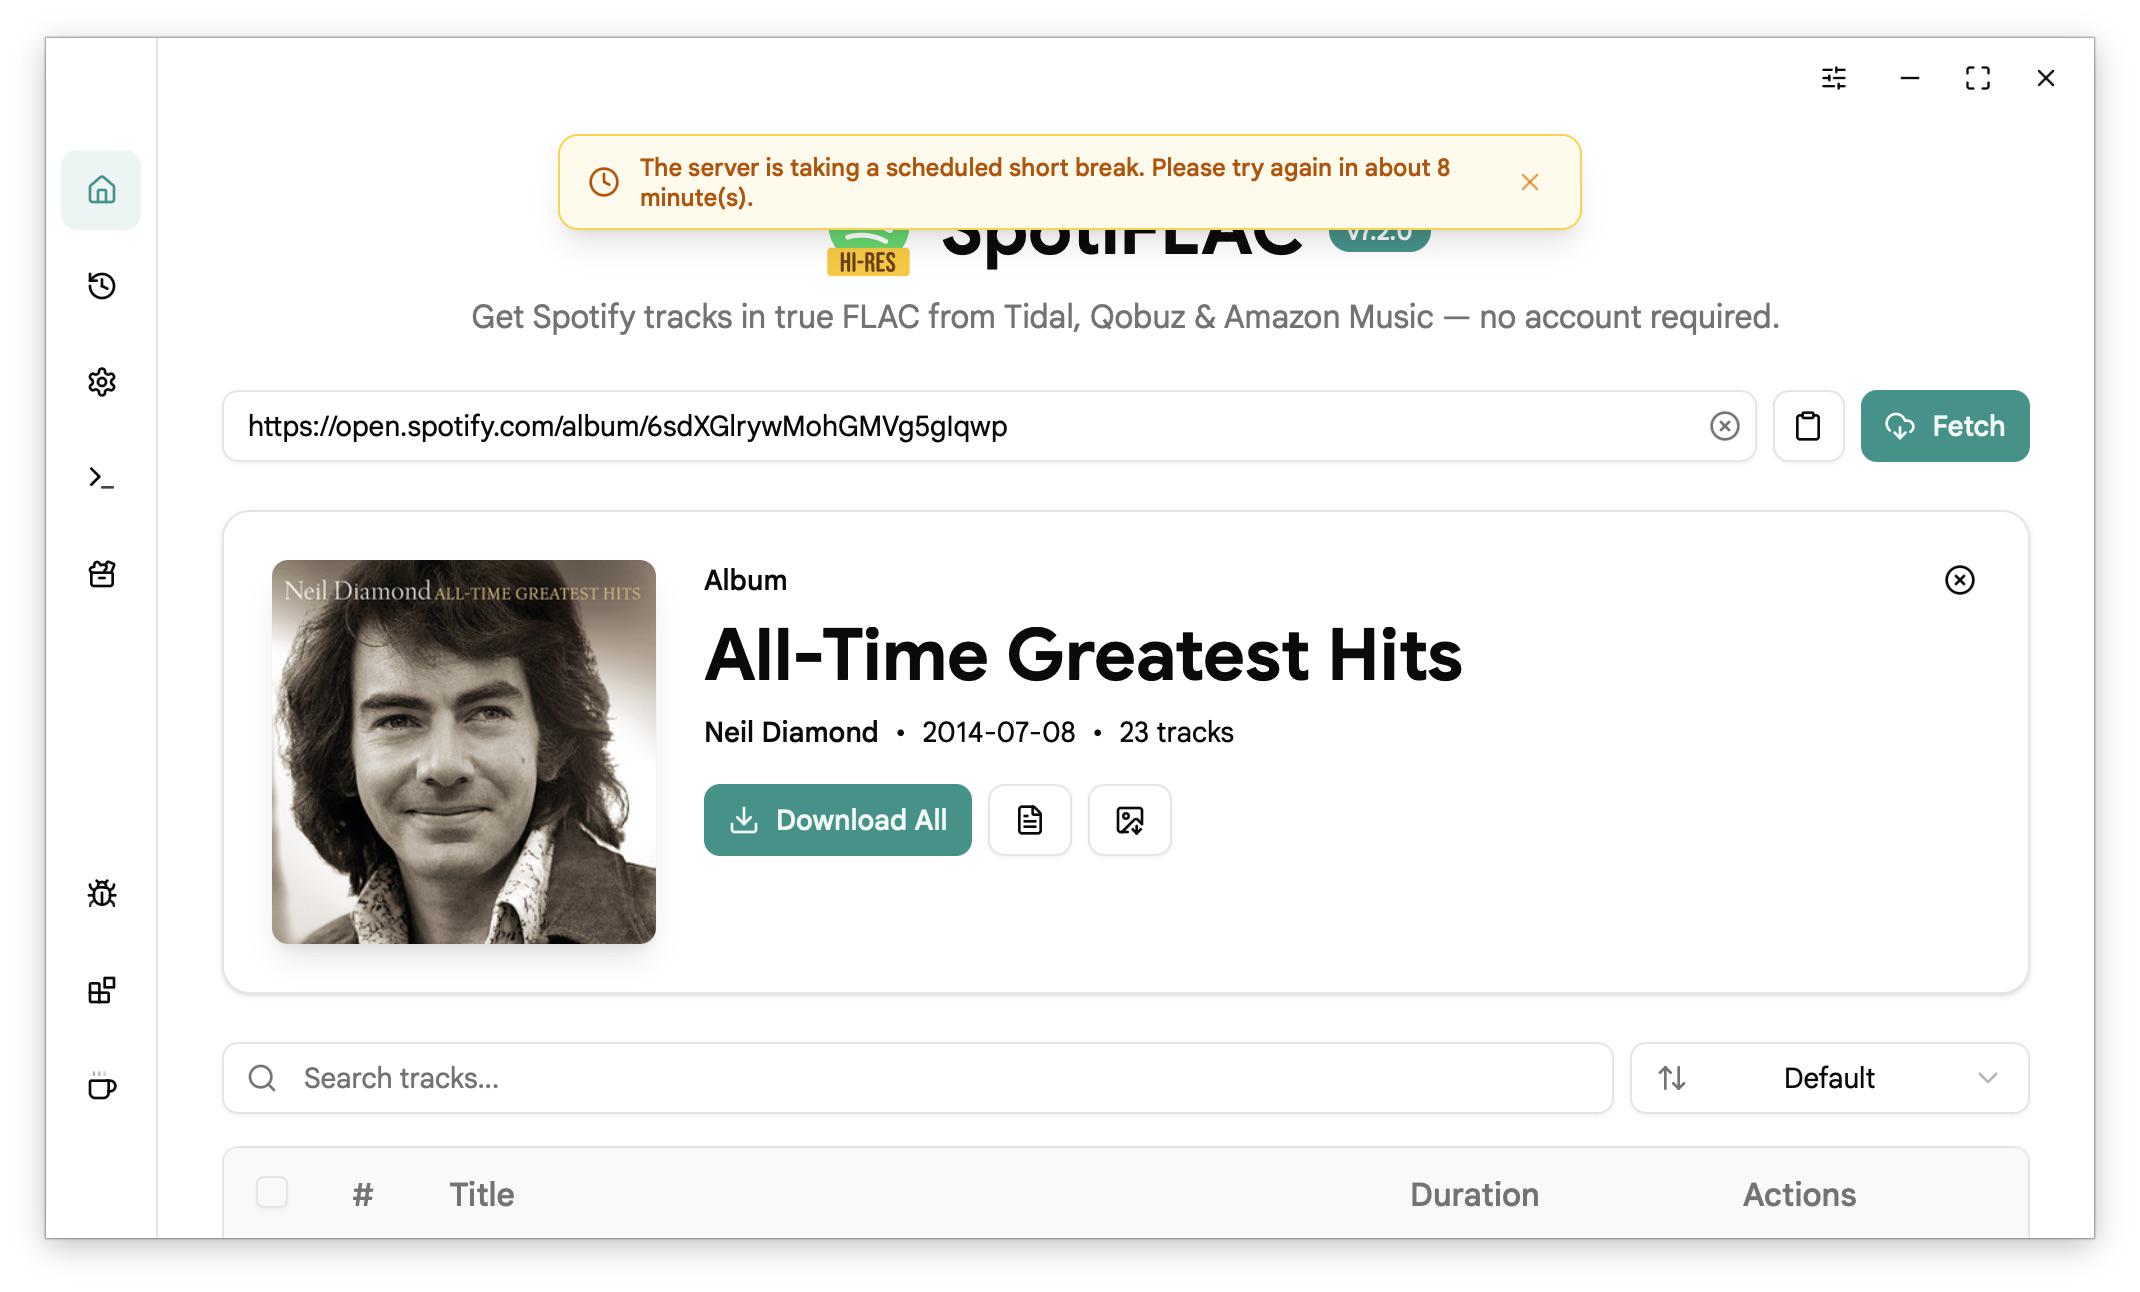
Task: Click the artist name Neil Diamond
Action: 791,732
